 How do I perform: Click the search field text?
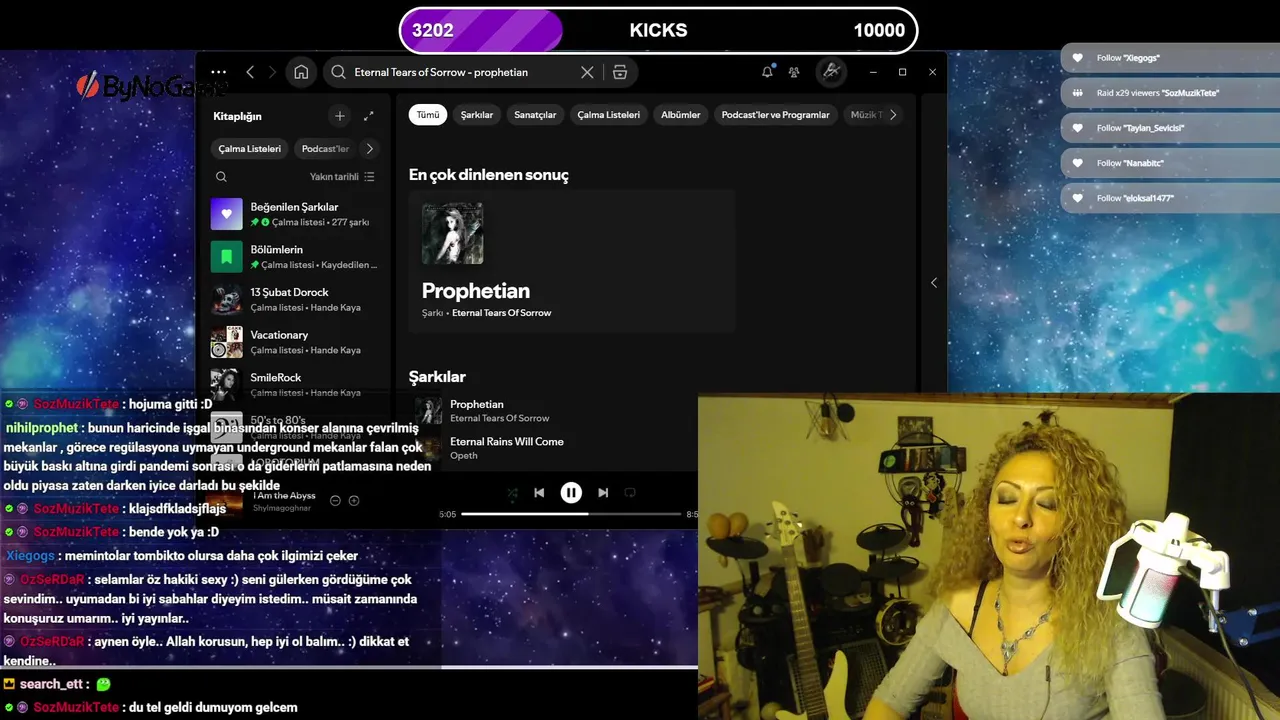click(x=441, y=72)
